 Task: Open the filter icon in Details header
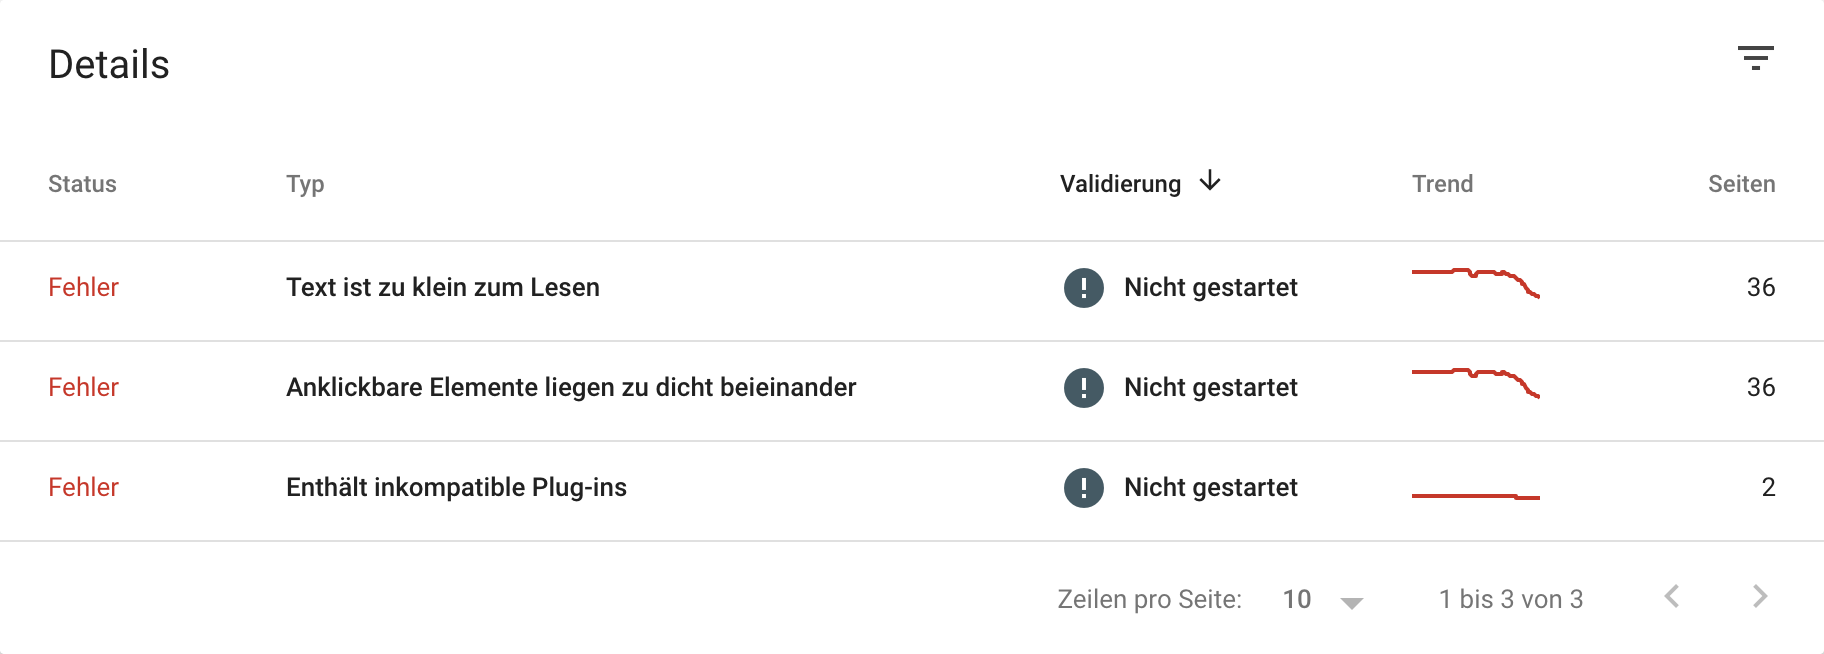pyautogui.click(x=1755, y=58)
